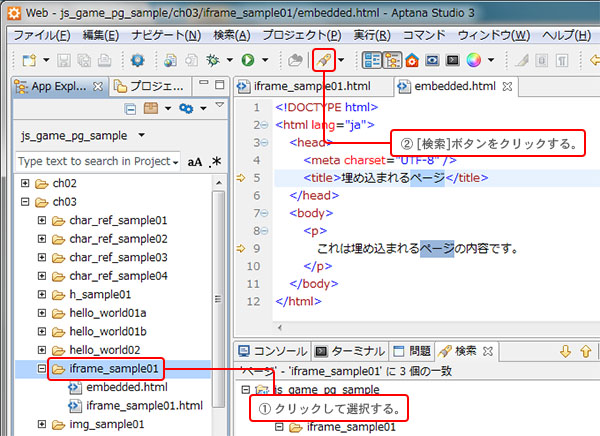Switch to the プロジェ... explorer tab
Viewport: 600px width, 436px height.
(149, 87)
